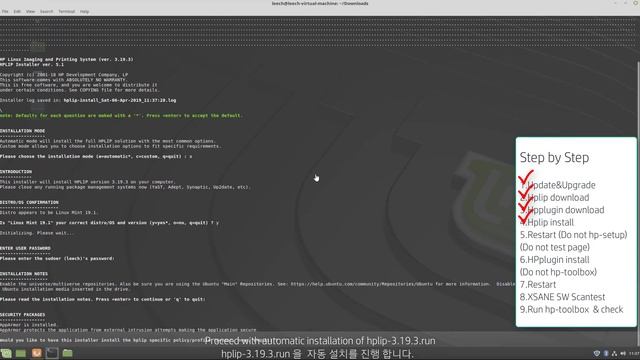Open the File menu in terminal

5,11
